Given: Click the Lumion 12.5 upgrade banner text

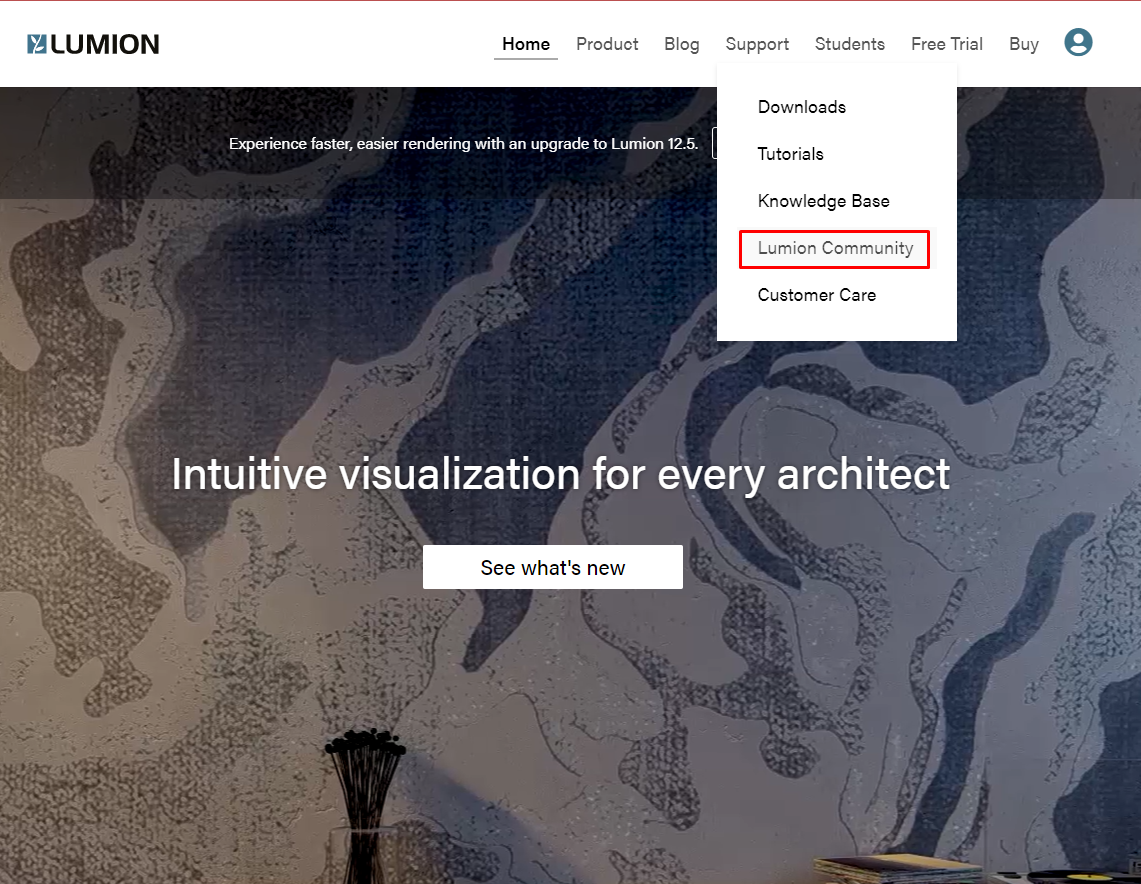Looking at the screenshot, I should tap(464, 144).
